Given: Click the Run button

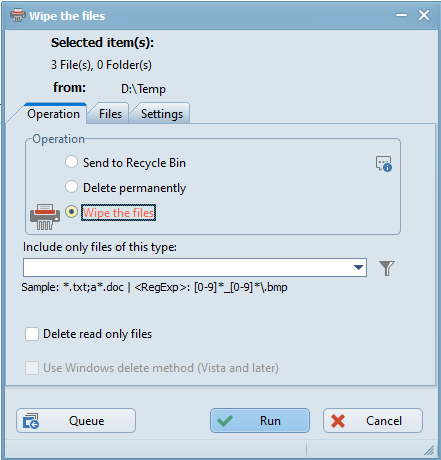Looking at the screenshot, I should (260, 421).
